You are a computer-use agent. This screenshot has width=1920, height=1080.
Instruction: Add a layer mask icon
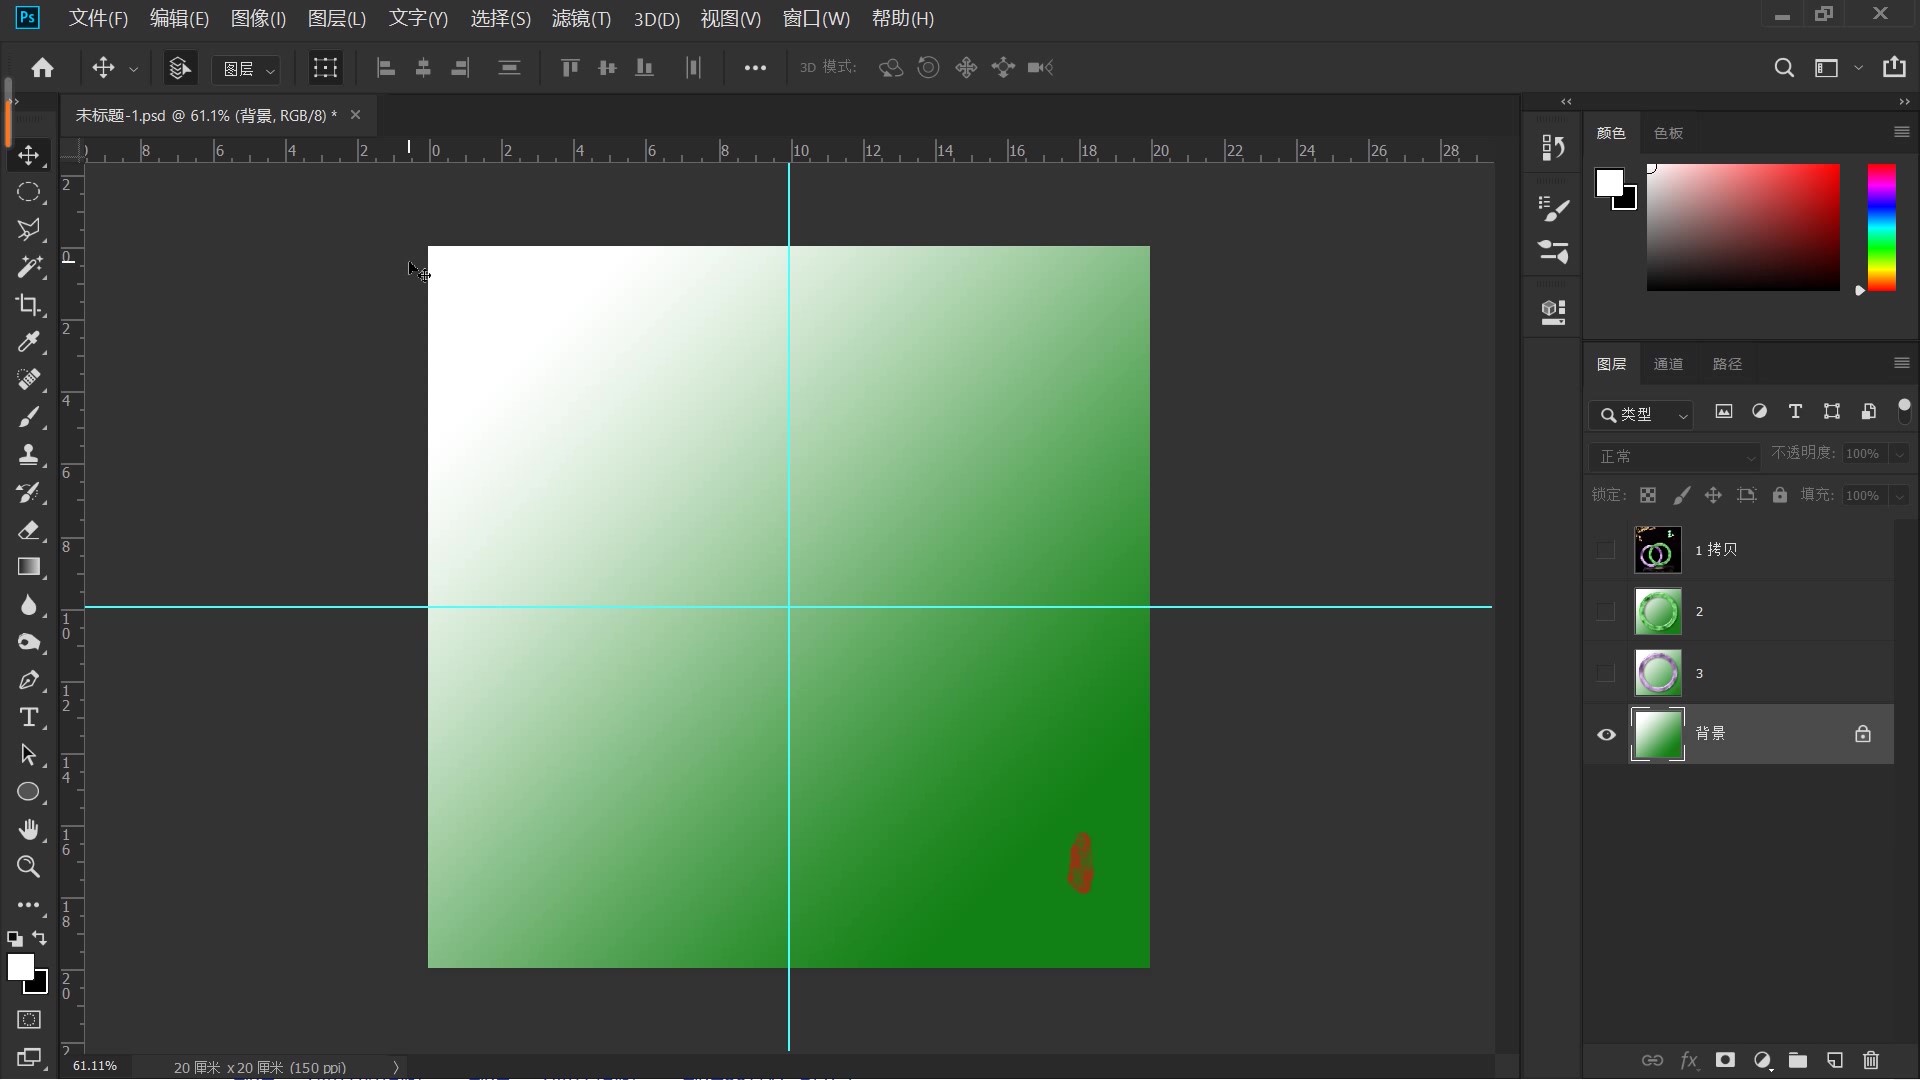point(1725,1060)
